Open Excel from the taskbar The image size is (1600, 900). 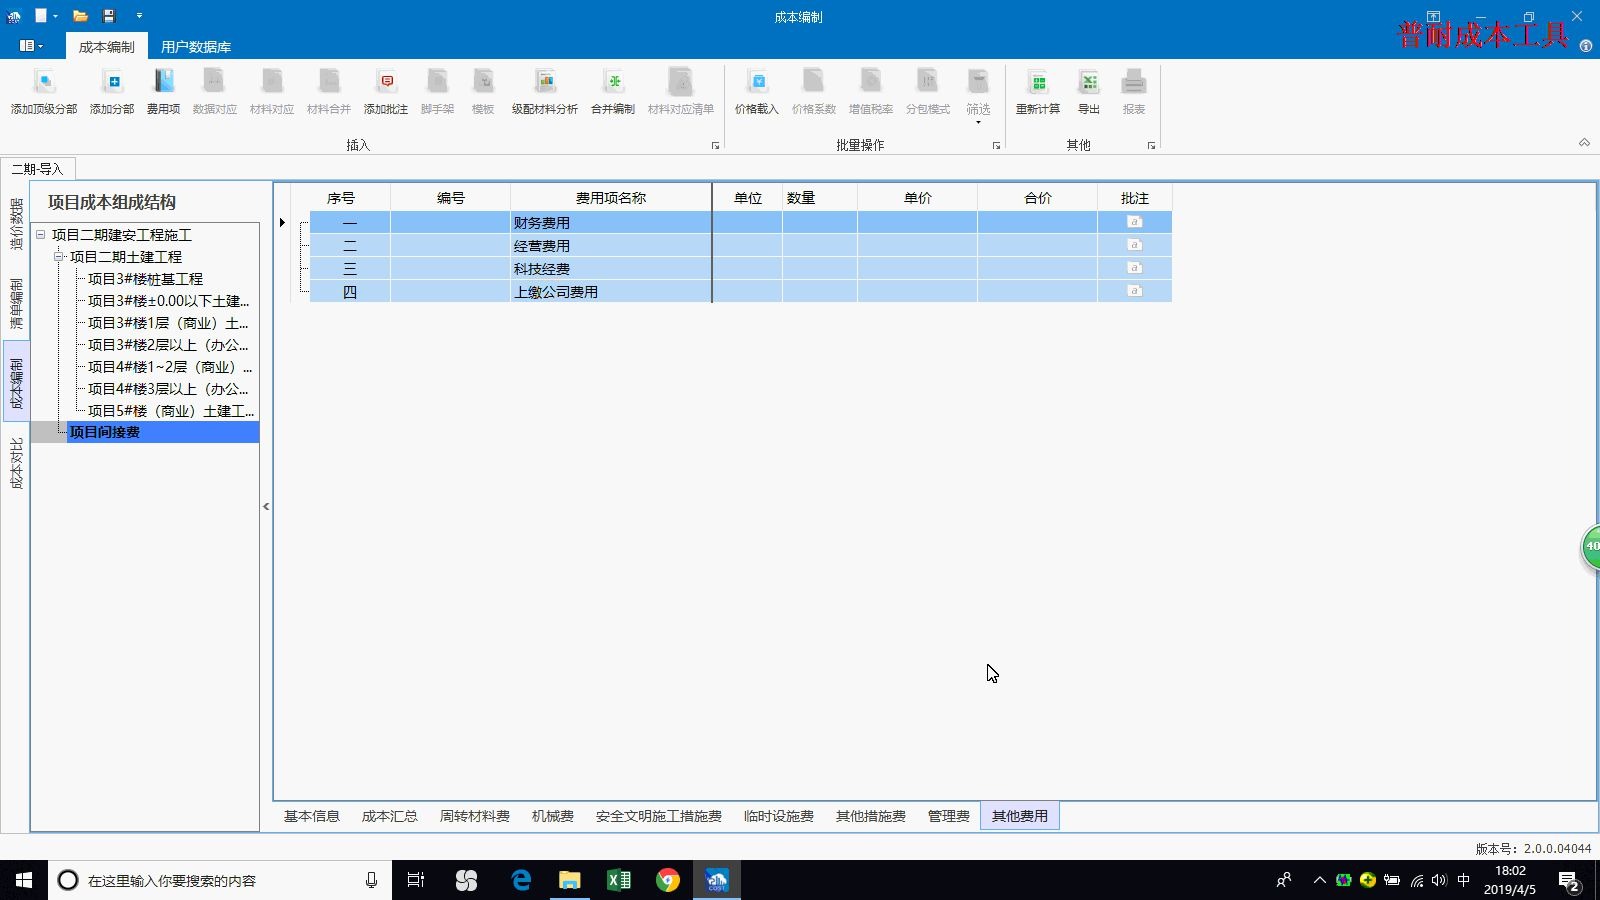point(619,880)
